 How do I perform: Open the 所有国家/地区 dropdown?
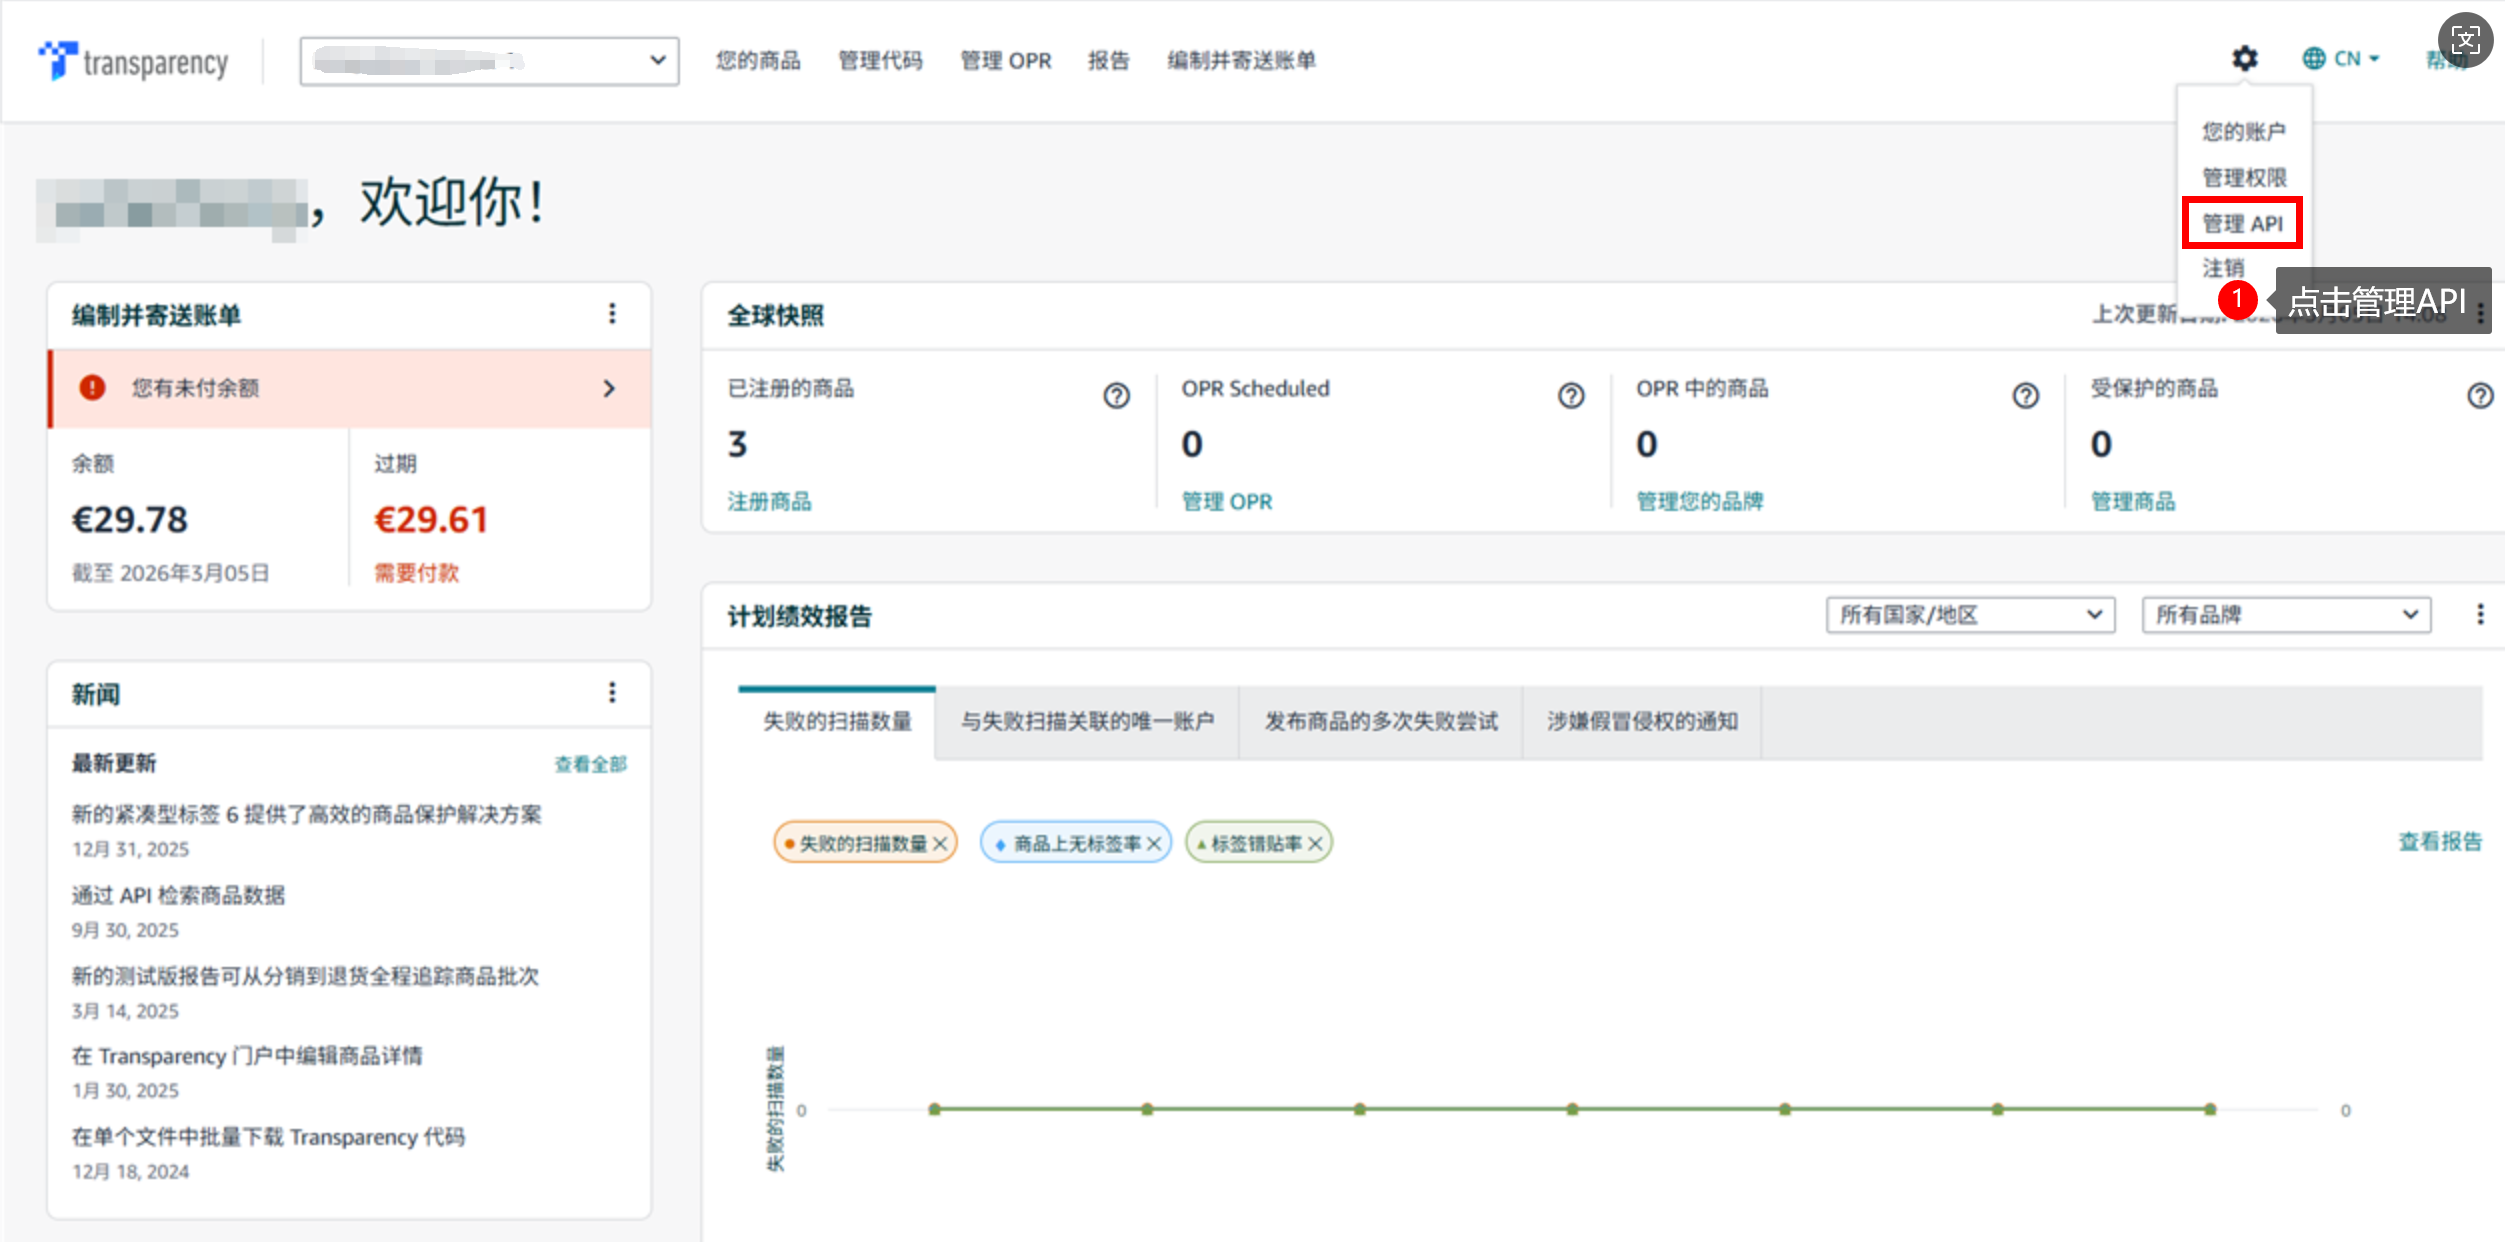[x=1969, y=614]
